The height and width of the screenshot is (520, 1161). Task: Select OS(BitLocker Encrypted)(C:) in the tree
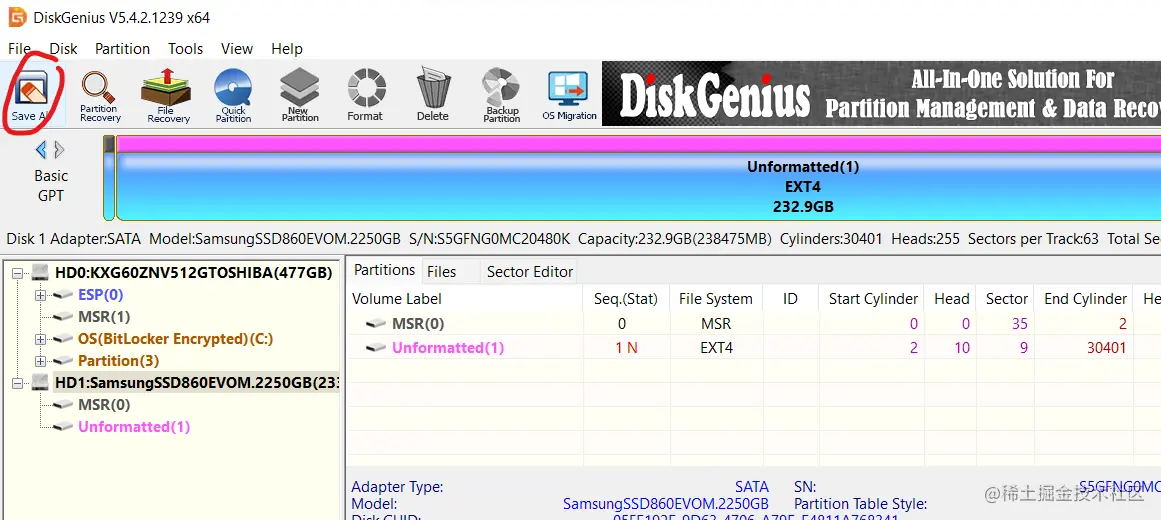pos(175,339)
